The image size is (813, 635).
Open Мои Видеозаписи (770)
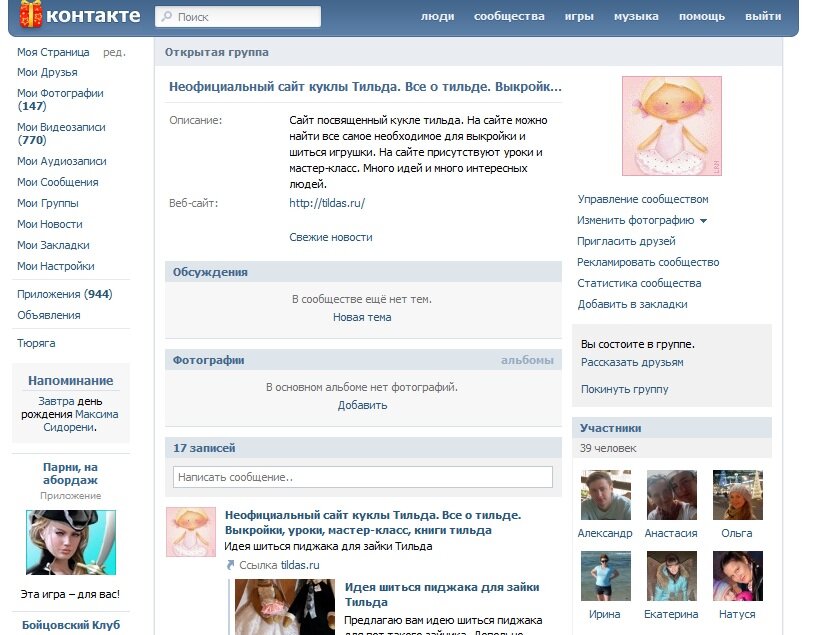pyautogui.click(x=61, y=133)
